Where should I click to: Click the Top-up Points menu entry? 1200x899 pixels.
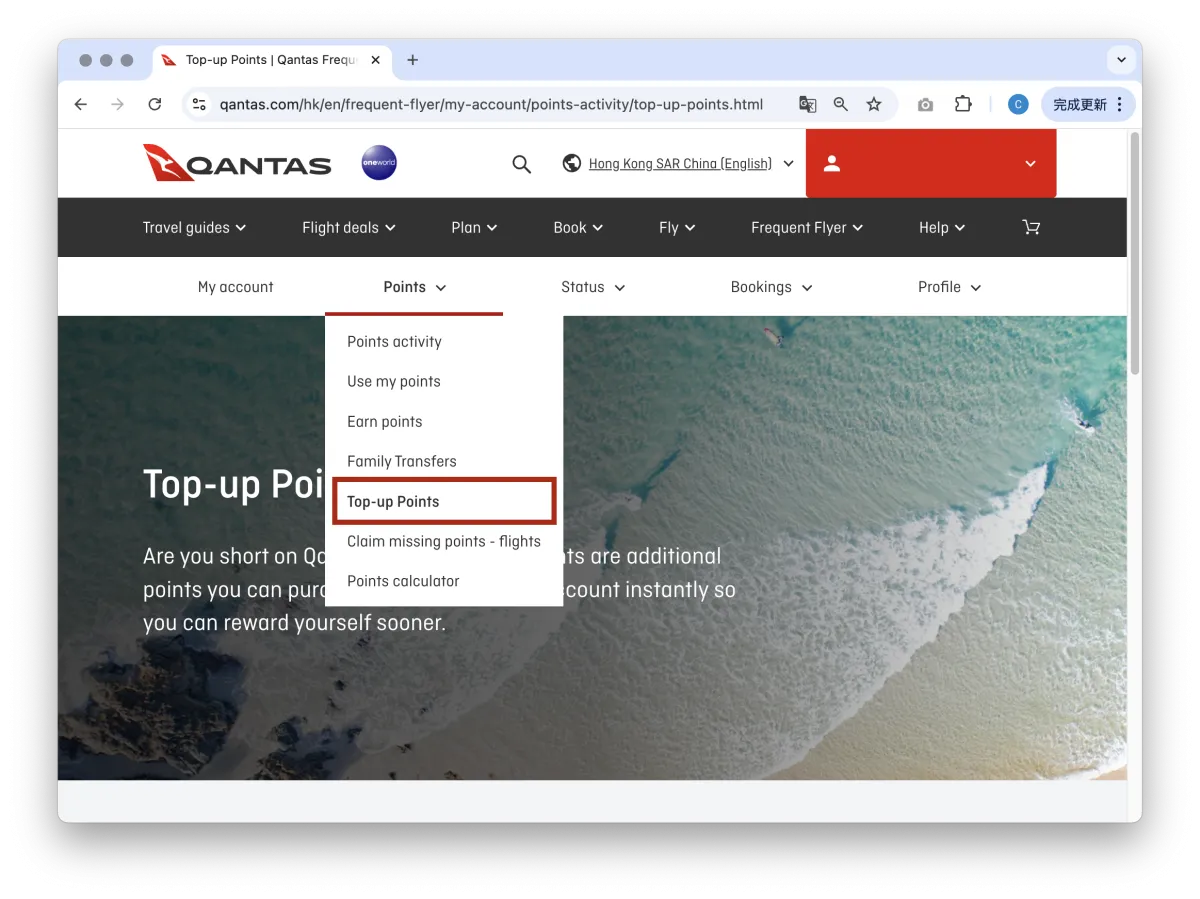click(390, 501)
